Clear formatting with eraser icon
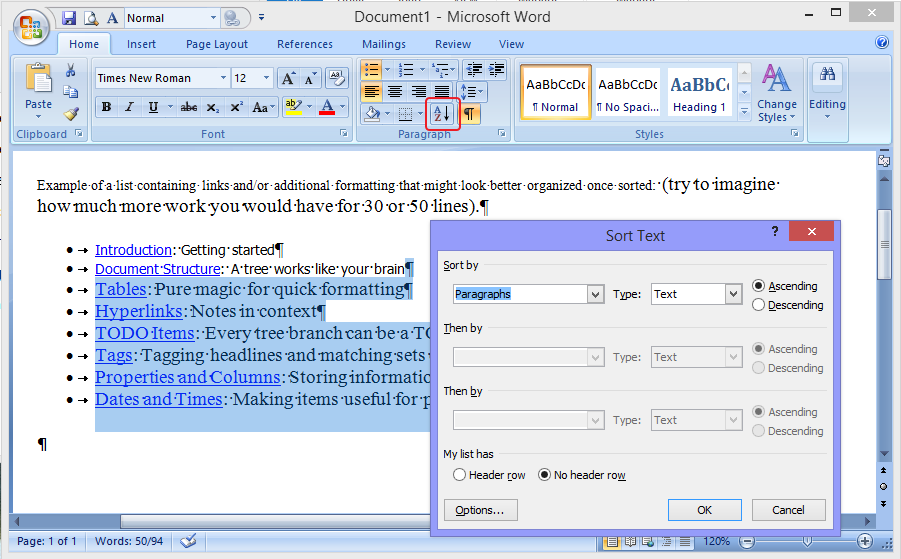The width and height of the screenshot is (901, 559). [337, 78]
